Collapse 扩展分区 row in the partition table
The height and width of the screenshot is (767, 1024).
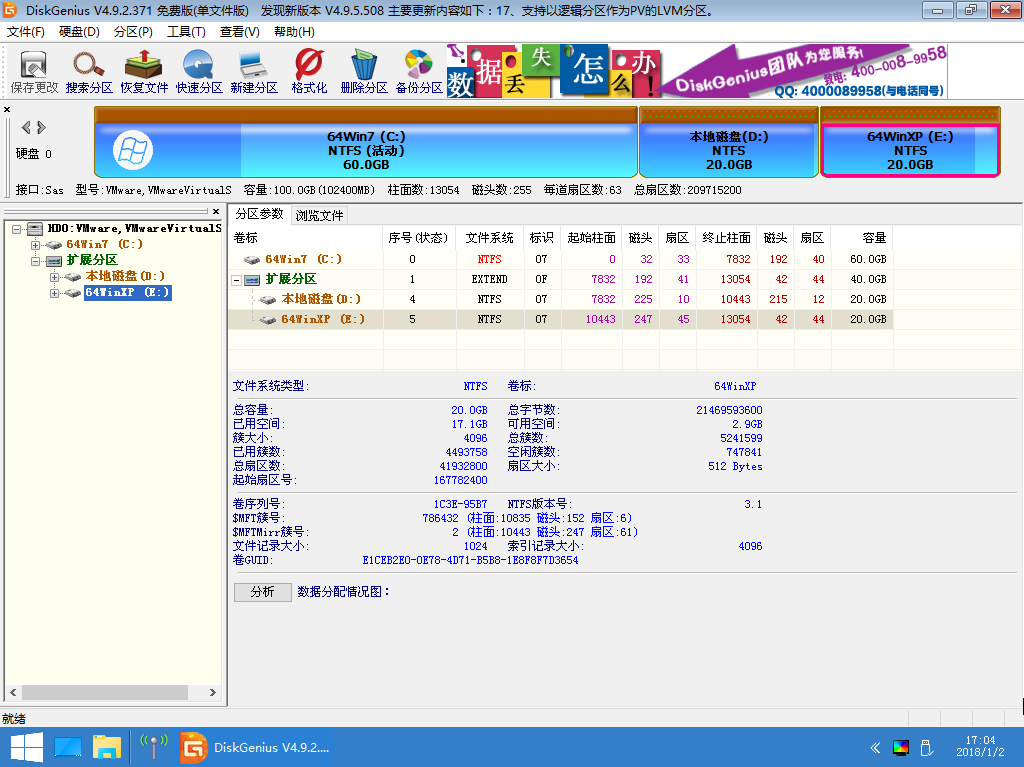(237, 280)
